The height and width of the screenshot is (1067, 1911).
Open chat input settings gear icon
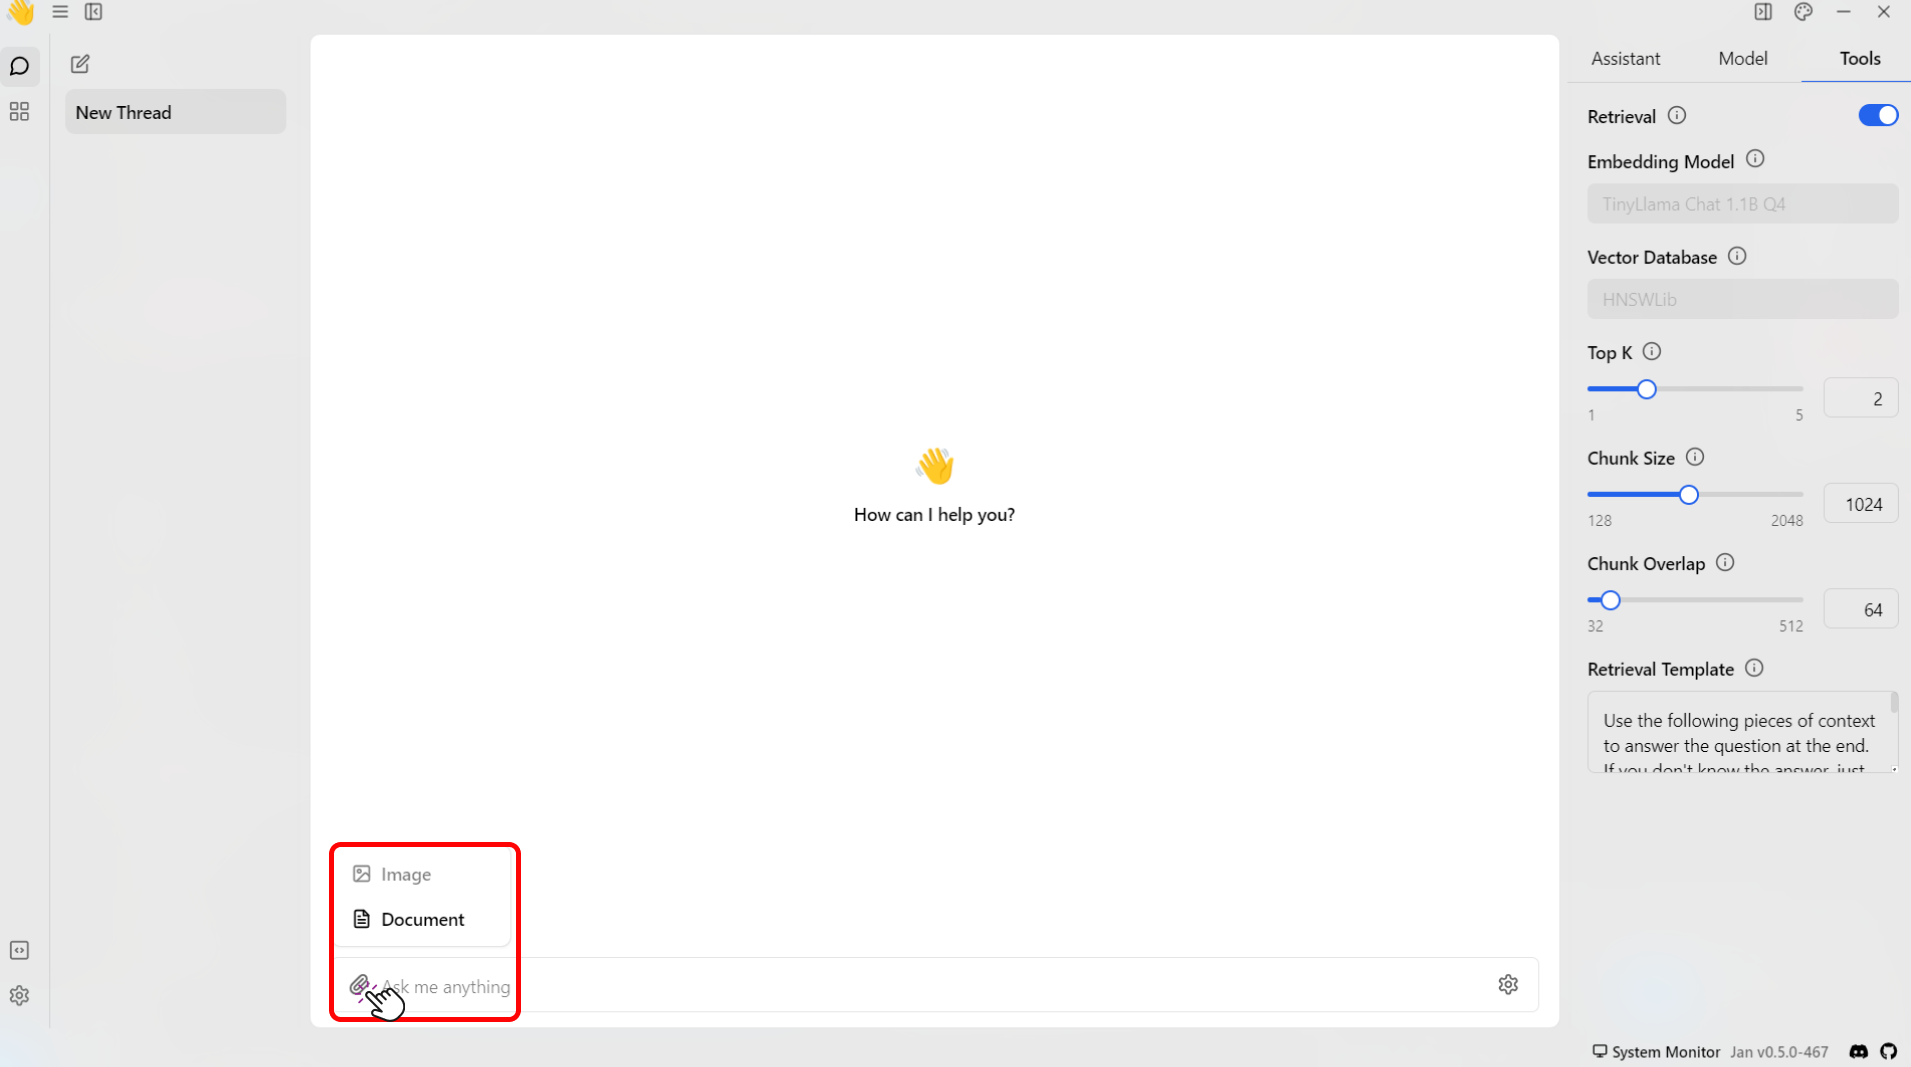pos(1508,985)
